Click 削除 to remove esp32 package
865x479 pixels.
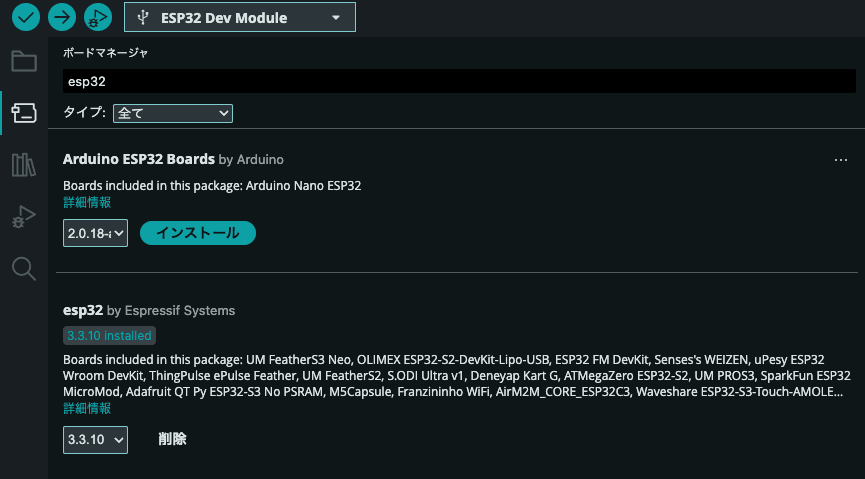(x=172, y=439)
